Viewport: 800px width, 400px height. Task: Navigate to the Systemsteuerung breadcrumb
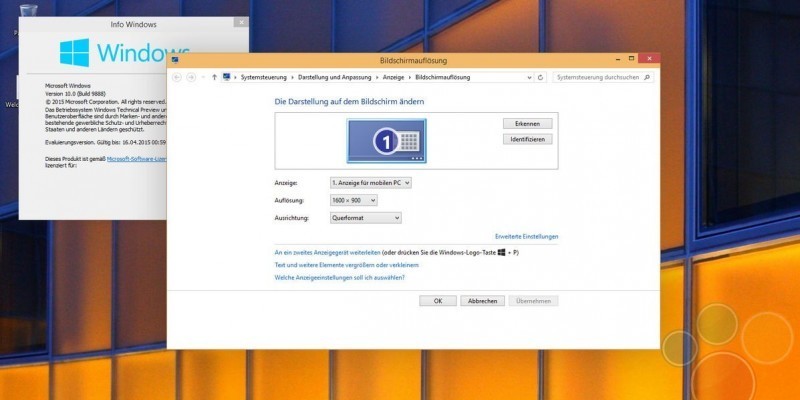point(264,78)
